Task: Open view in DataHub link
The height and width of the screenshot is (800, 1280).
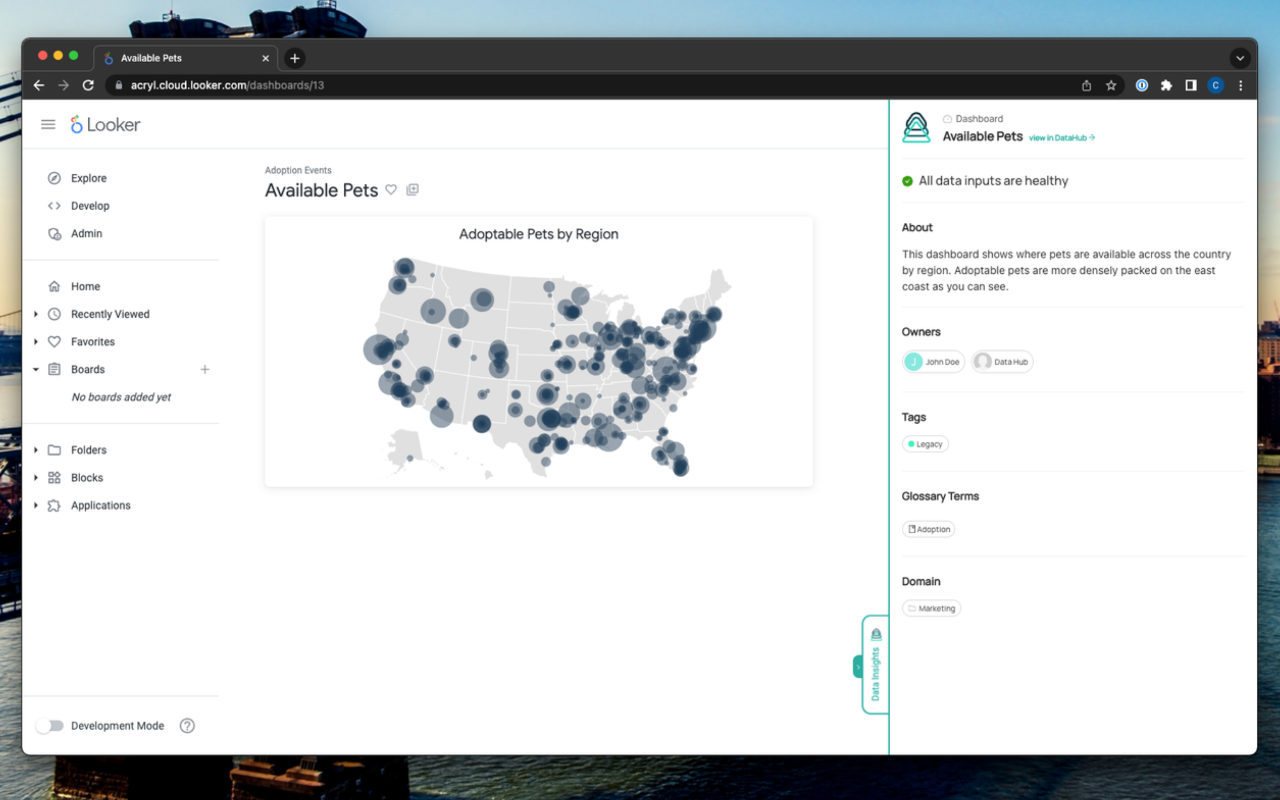Action: pos(1062,137)
